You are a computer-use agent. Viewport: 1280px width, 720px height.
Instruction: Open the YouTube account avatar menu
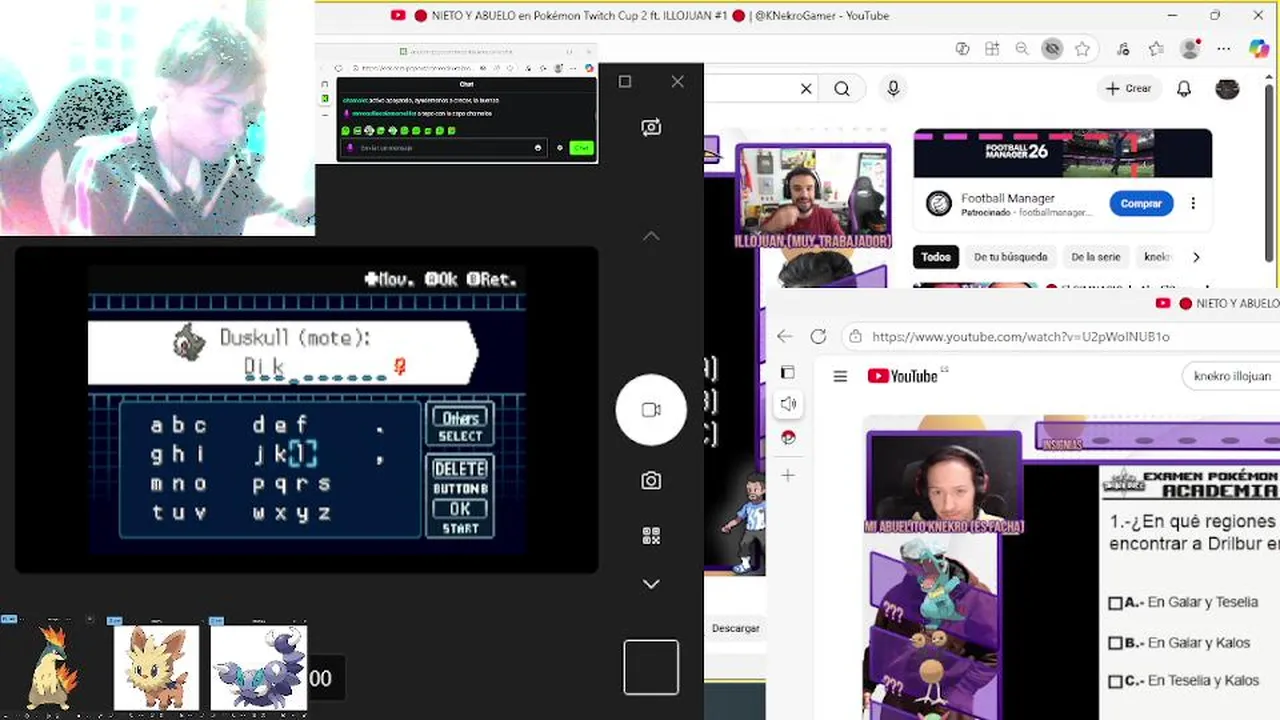(1227, 89)
